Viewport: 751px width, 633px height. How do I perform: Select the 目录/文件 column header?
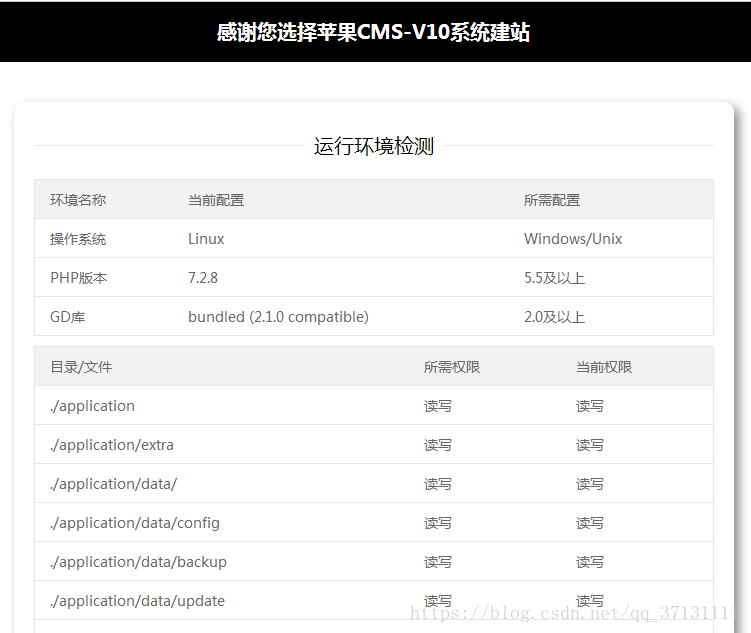(x=81, y=367)
